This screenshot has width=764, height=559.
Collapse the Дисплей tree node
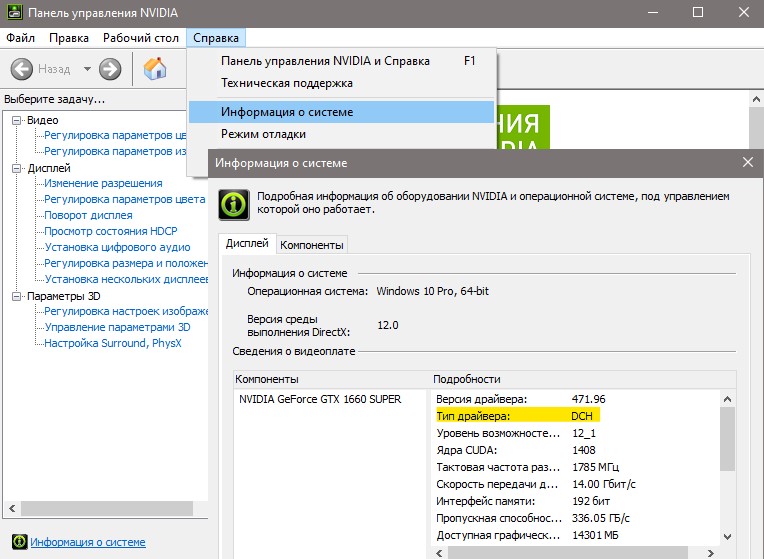(17, 168)
